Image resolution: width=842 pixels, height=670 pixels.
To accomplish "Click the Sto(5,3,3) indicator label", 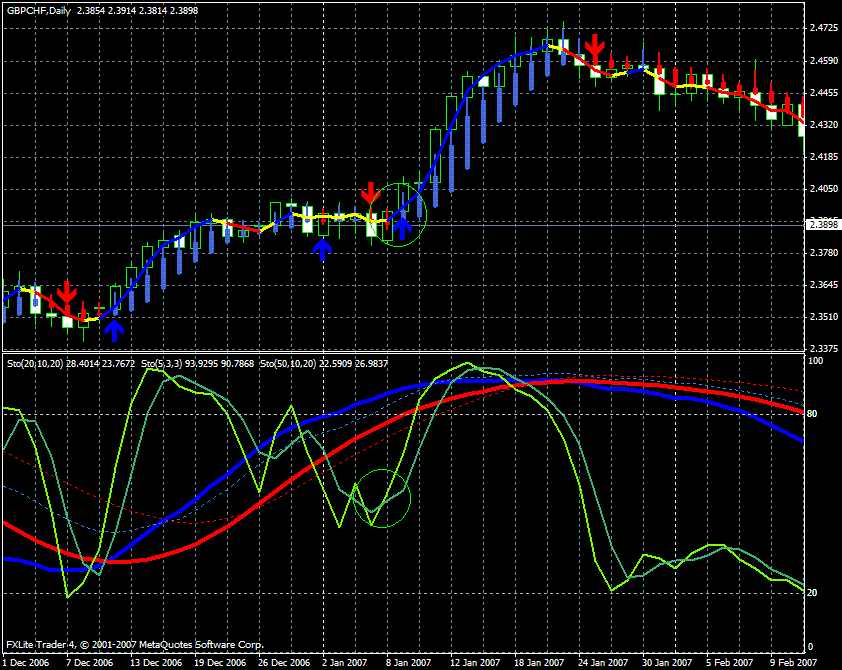I will (x=162, y=363).
